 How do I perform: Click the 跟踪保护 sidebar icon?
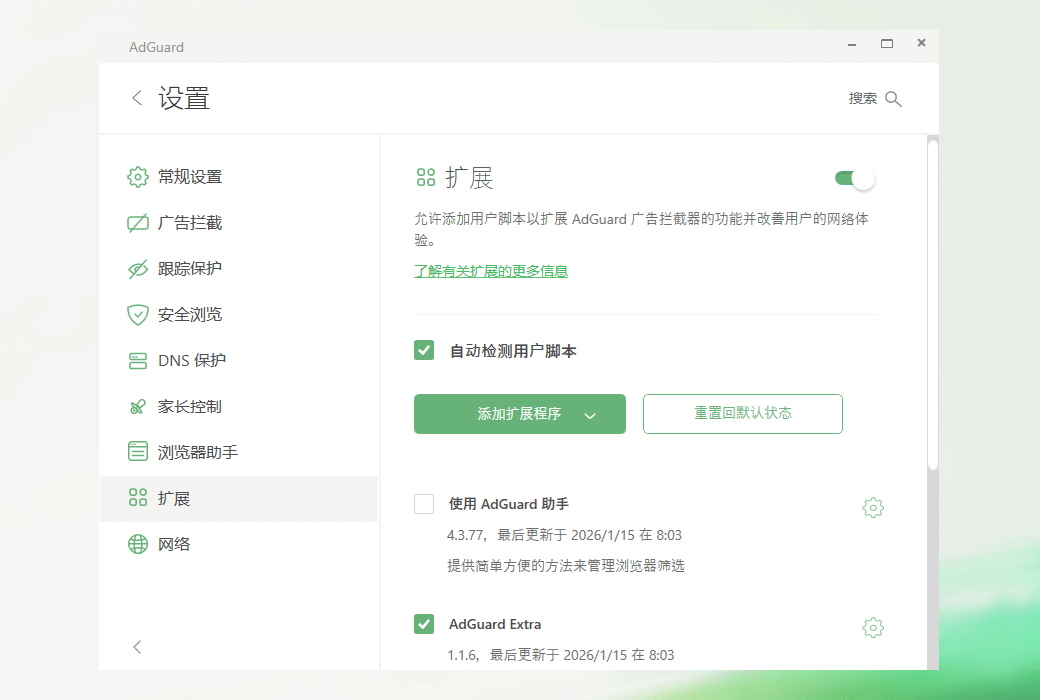(137, 268)
